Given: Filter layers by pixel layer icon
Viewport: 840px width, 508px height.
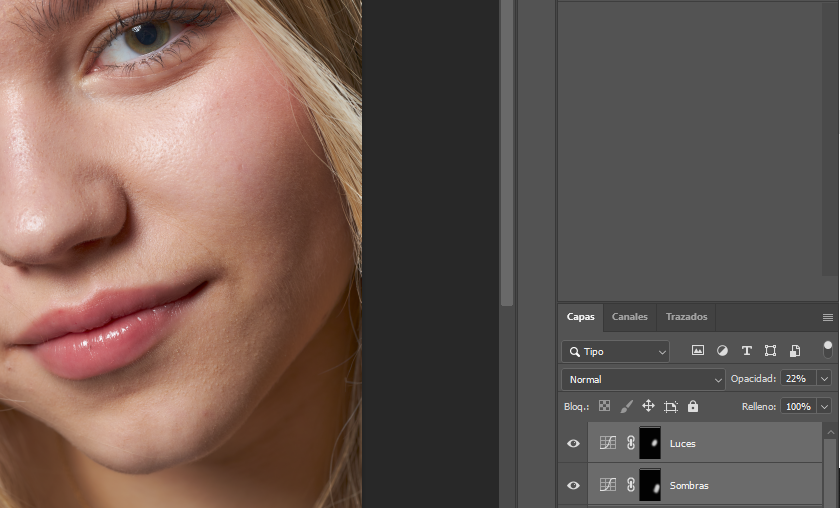Looking at the screenshot, I should tap(698, 351).
